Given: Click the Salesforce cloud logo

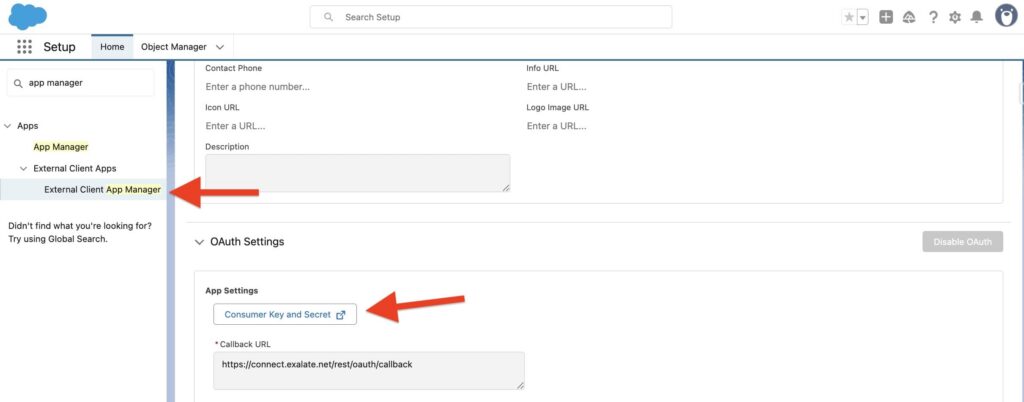Looking at the screenshot, I should coord(27,17).
